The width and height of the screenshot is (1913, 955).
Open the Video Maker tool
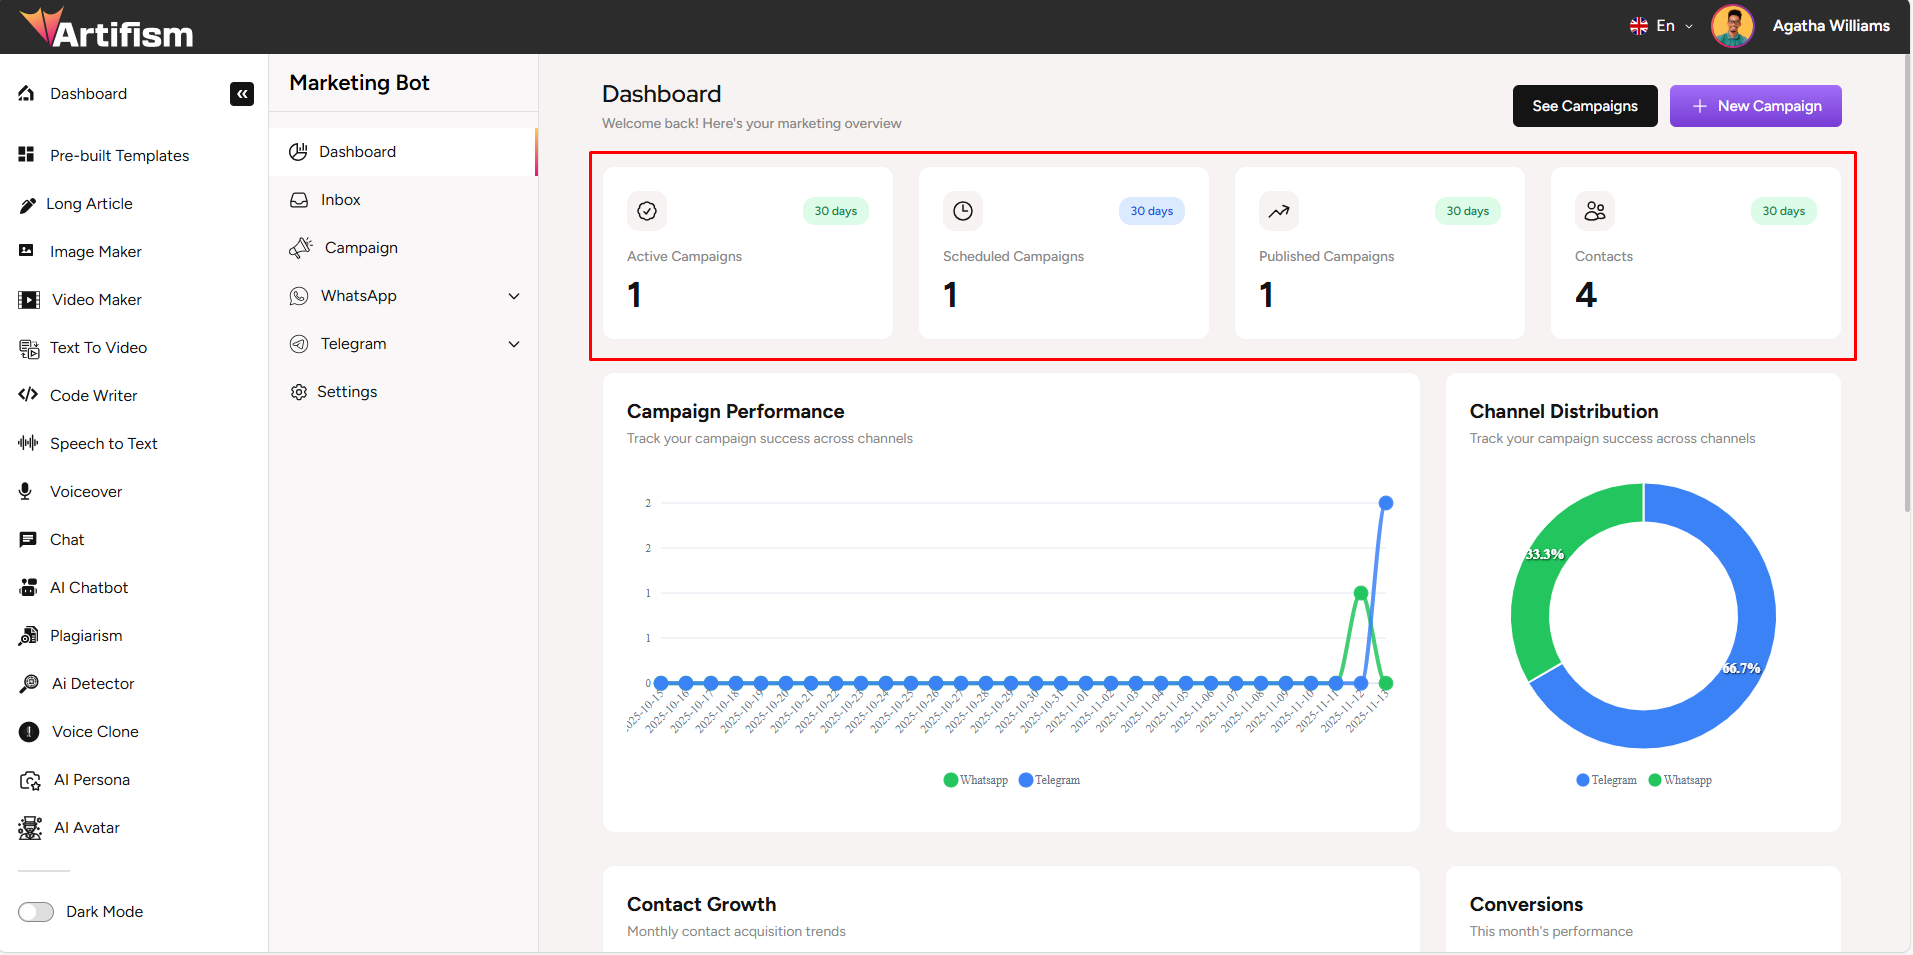(95, 299)
